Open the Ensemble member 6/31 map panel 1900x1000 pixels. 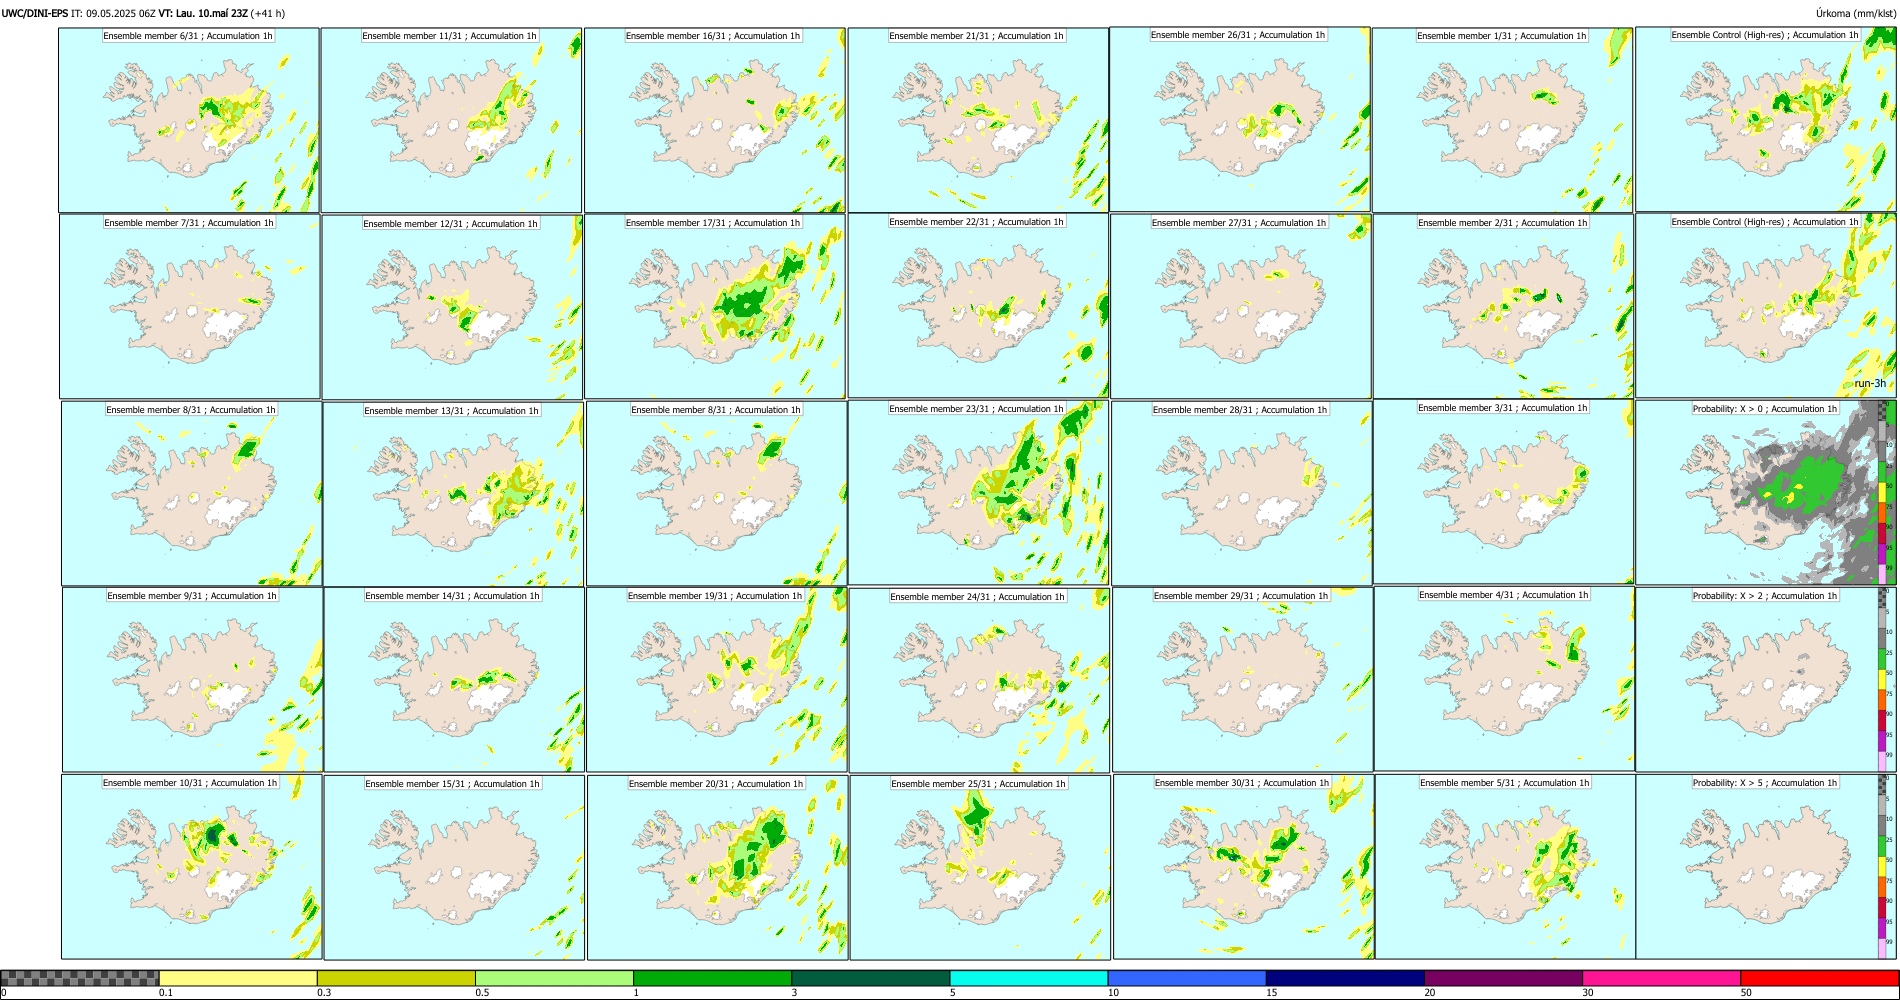pos(189,120)
